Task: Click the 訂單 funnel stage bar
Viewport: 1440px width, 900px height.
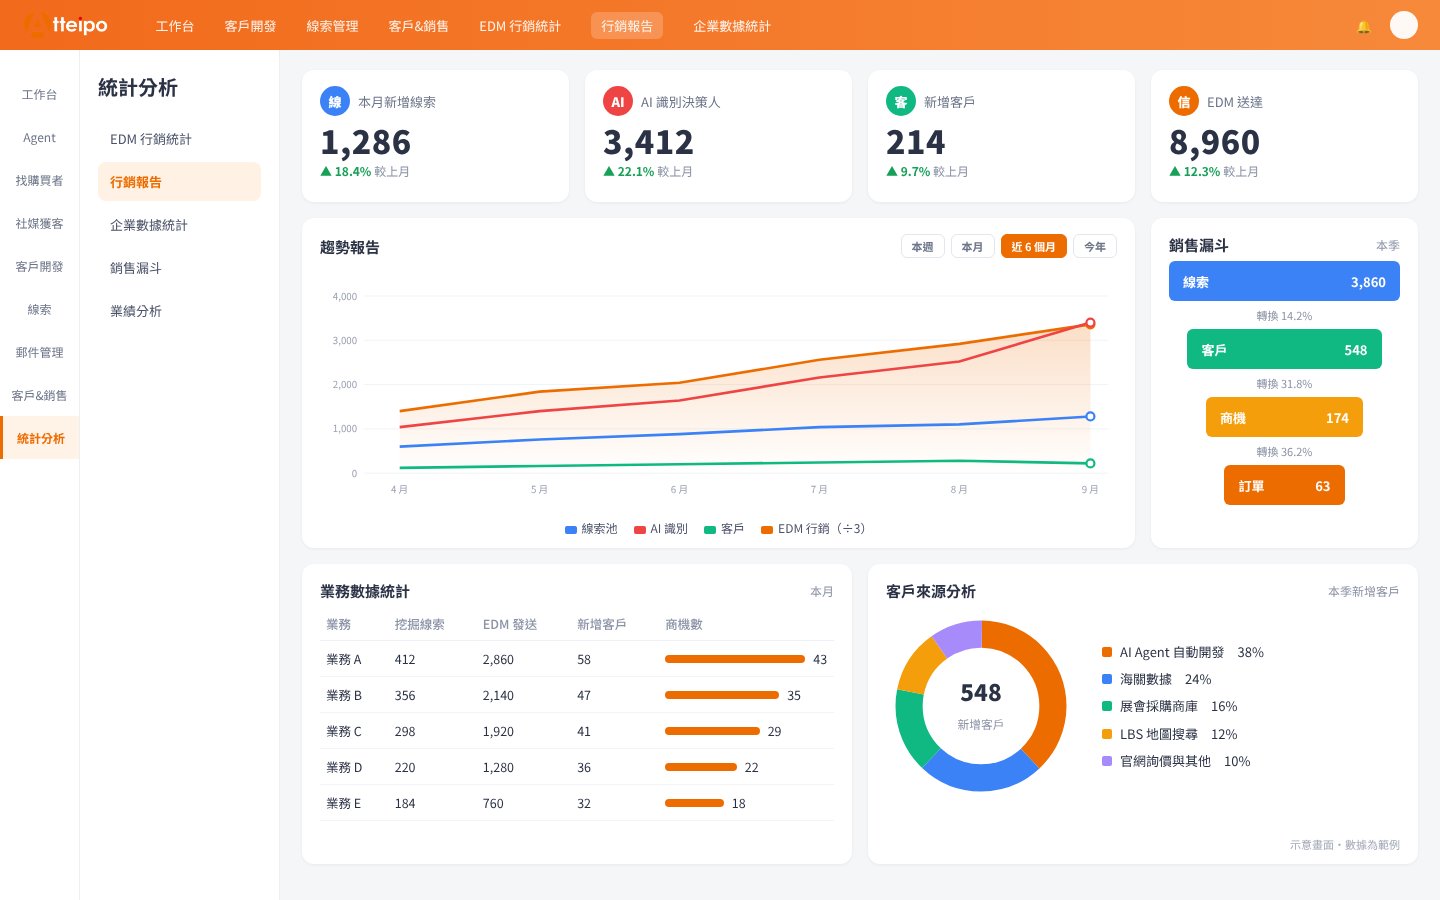Action: tap(1284, 486)
